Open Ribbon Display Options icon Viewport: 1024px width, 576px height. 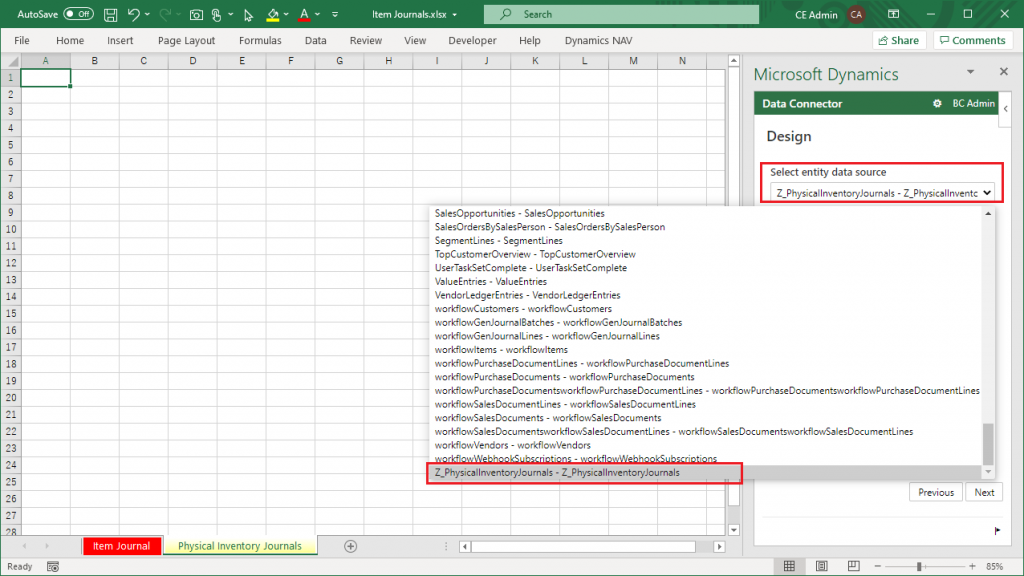coord(893,14)
